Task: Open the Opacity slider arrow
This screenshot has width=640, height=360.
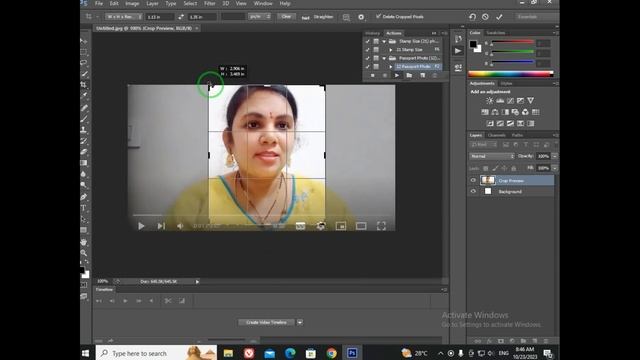Action: (x=555, y=156)
